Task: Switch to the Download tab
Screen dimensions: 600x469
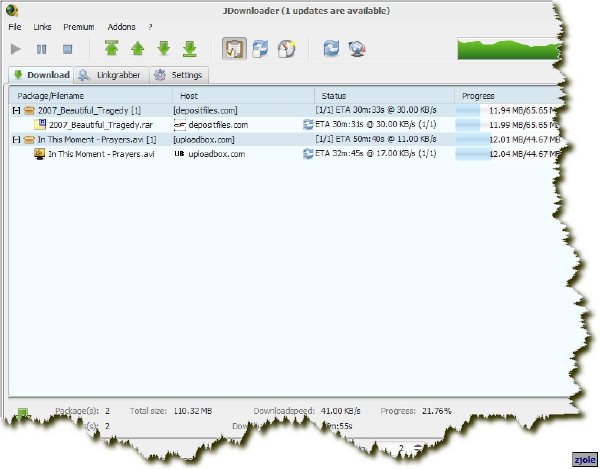Action: click(x=41, y=75)
